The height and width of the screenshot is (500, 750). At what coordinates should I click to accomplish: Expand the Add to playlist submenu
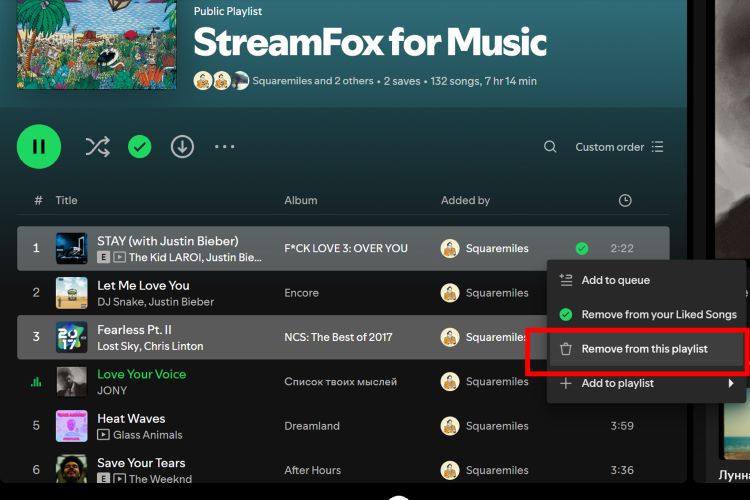click(646, 383)
